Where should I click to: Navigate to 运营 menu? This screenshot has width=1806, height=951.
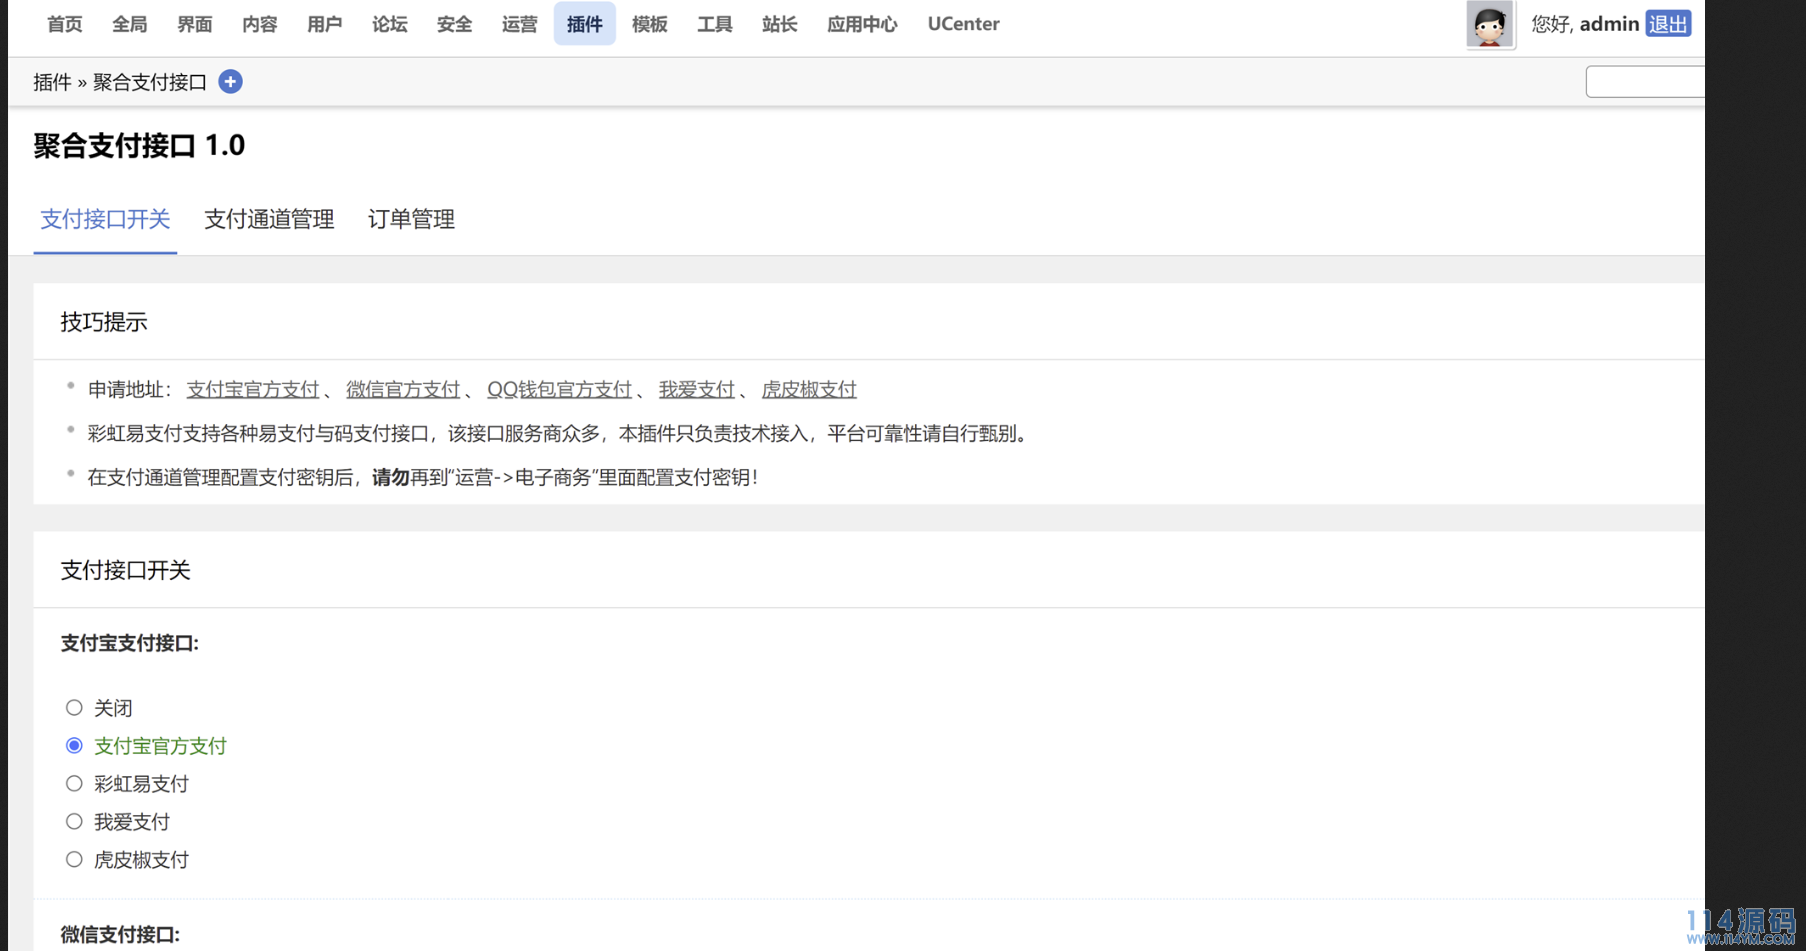(519, 24)
